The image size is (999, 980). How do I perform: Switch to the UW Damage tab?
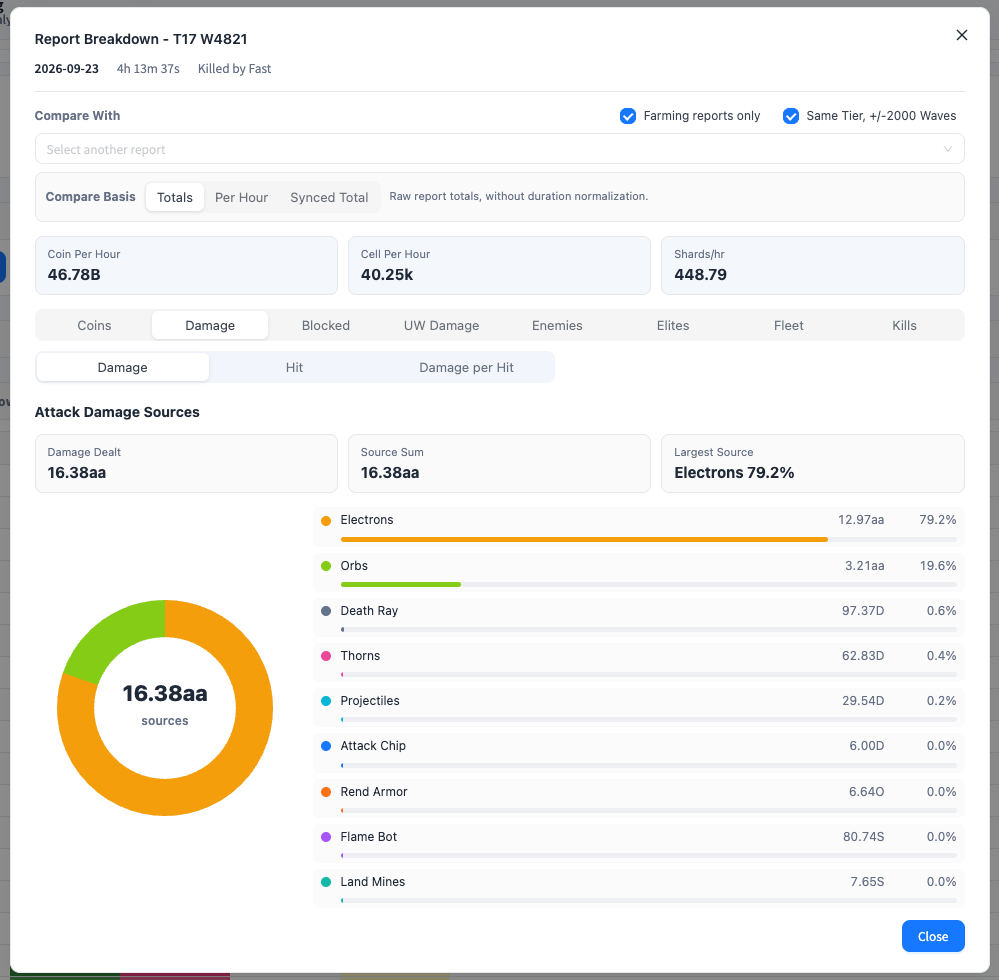pos(442,326)
